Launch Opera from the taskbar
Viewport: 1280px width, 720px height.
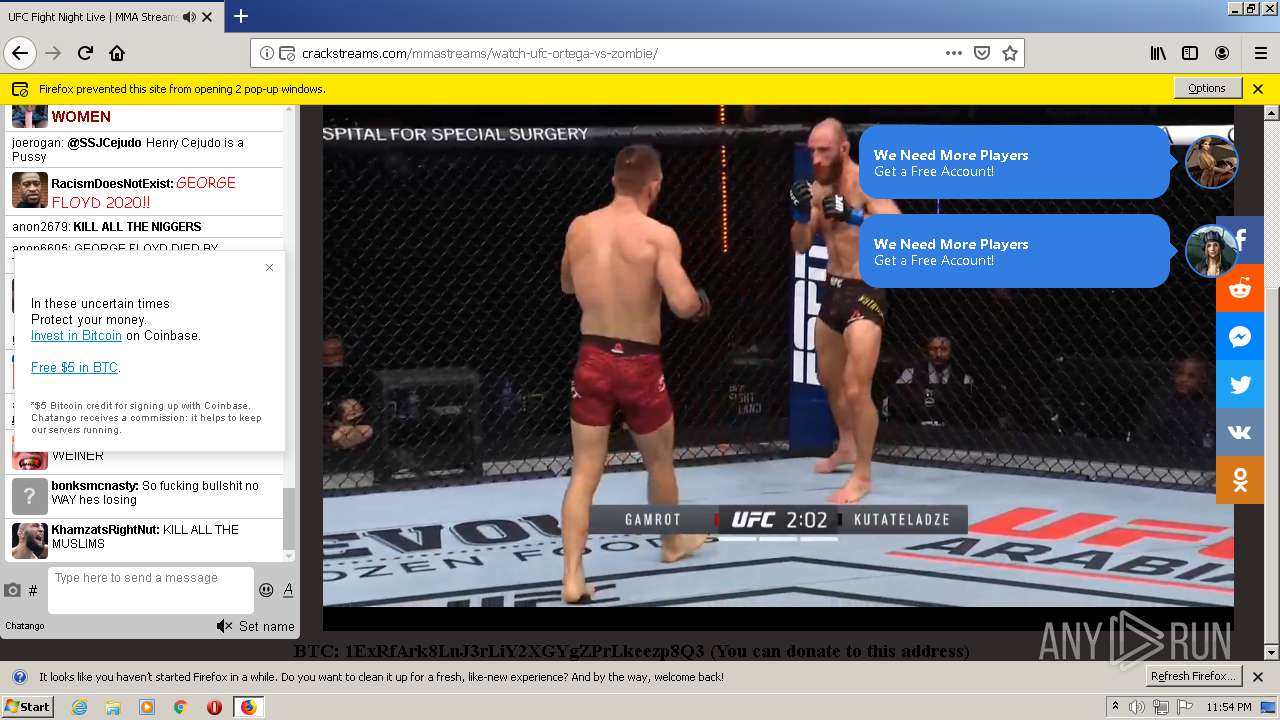214,707
